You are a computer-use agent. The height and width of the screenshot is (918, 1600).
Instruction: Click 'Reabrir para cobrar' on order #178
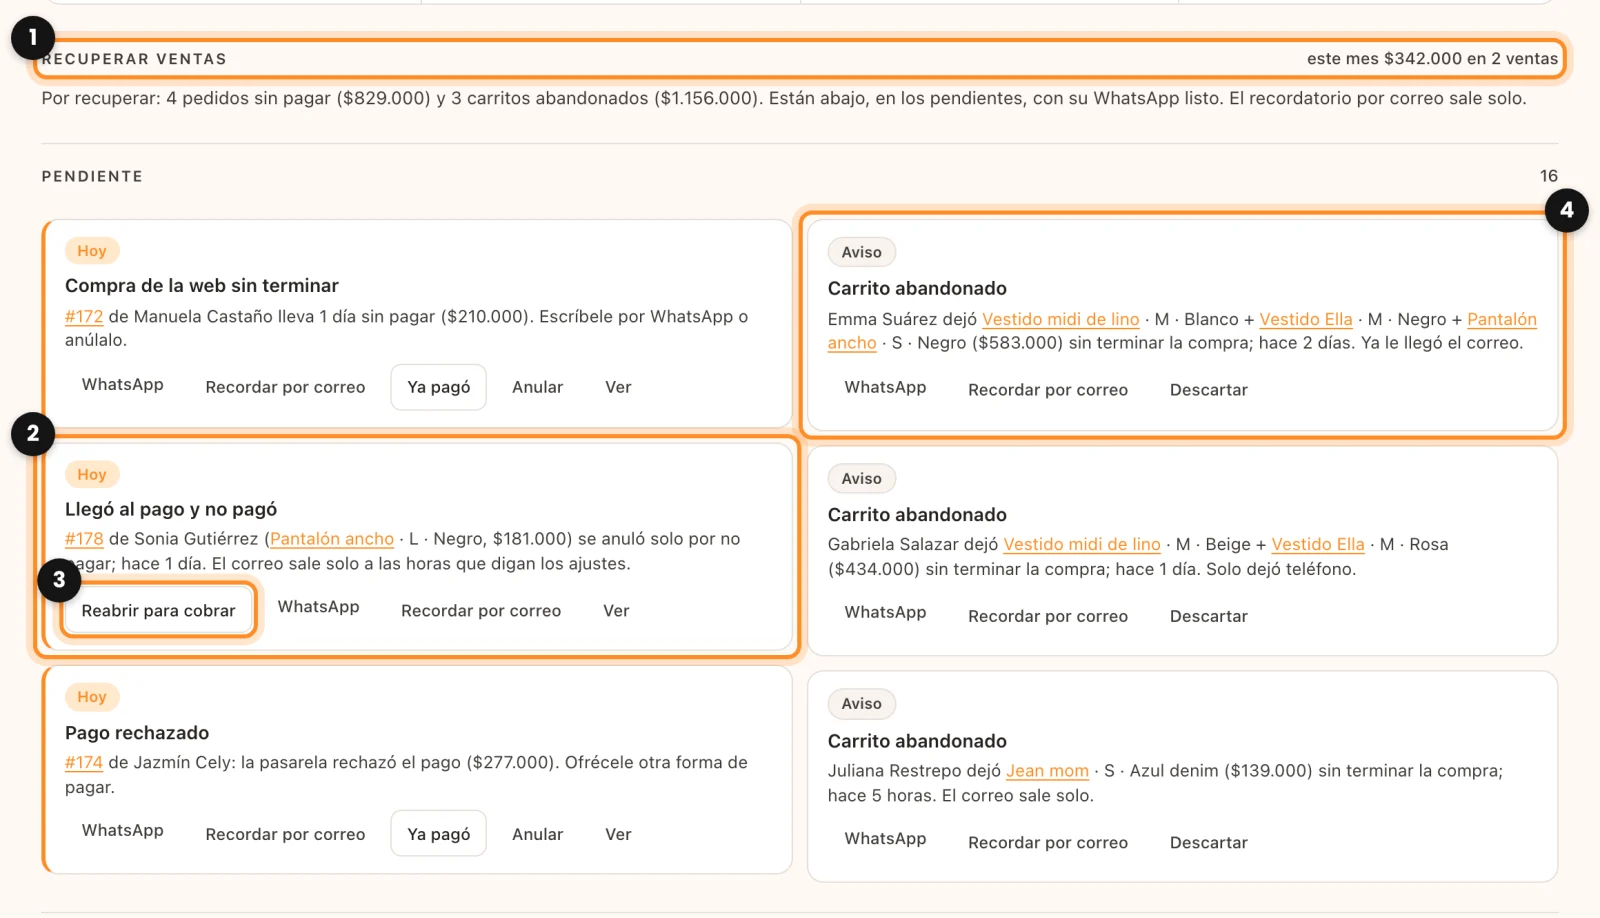pyautogui.click(x=158, y=610)
